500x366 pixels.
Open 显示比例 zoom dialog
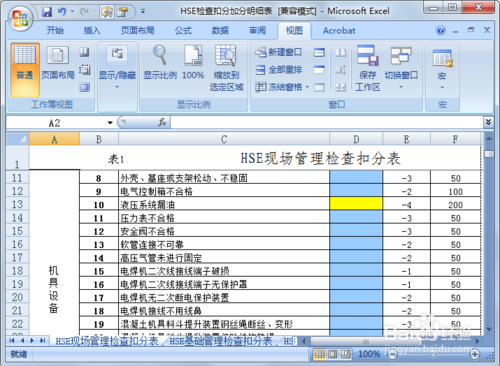pos(160,63)
